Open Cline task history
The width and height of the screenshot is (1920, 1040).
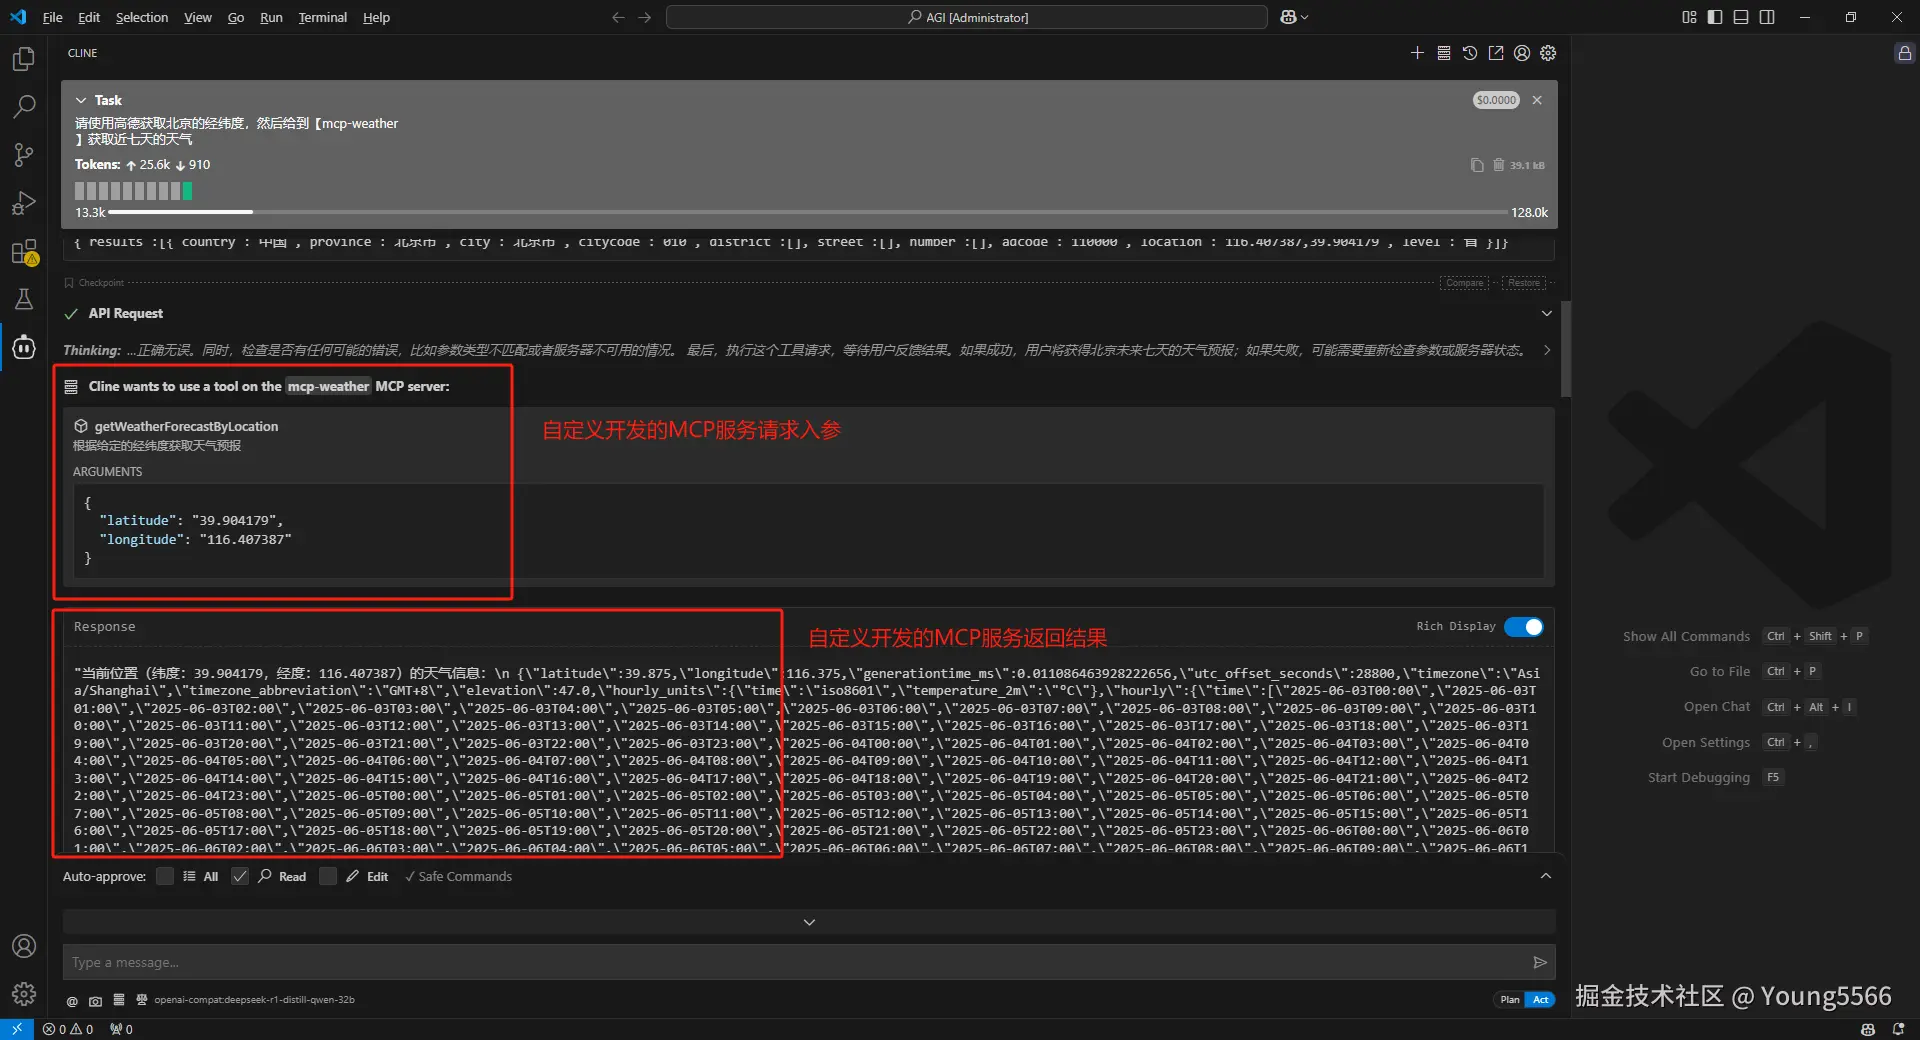1470,53
